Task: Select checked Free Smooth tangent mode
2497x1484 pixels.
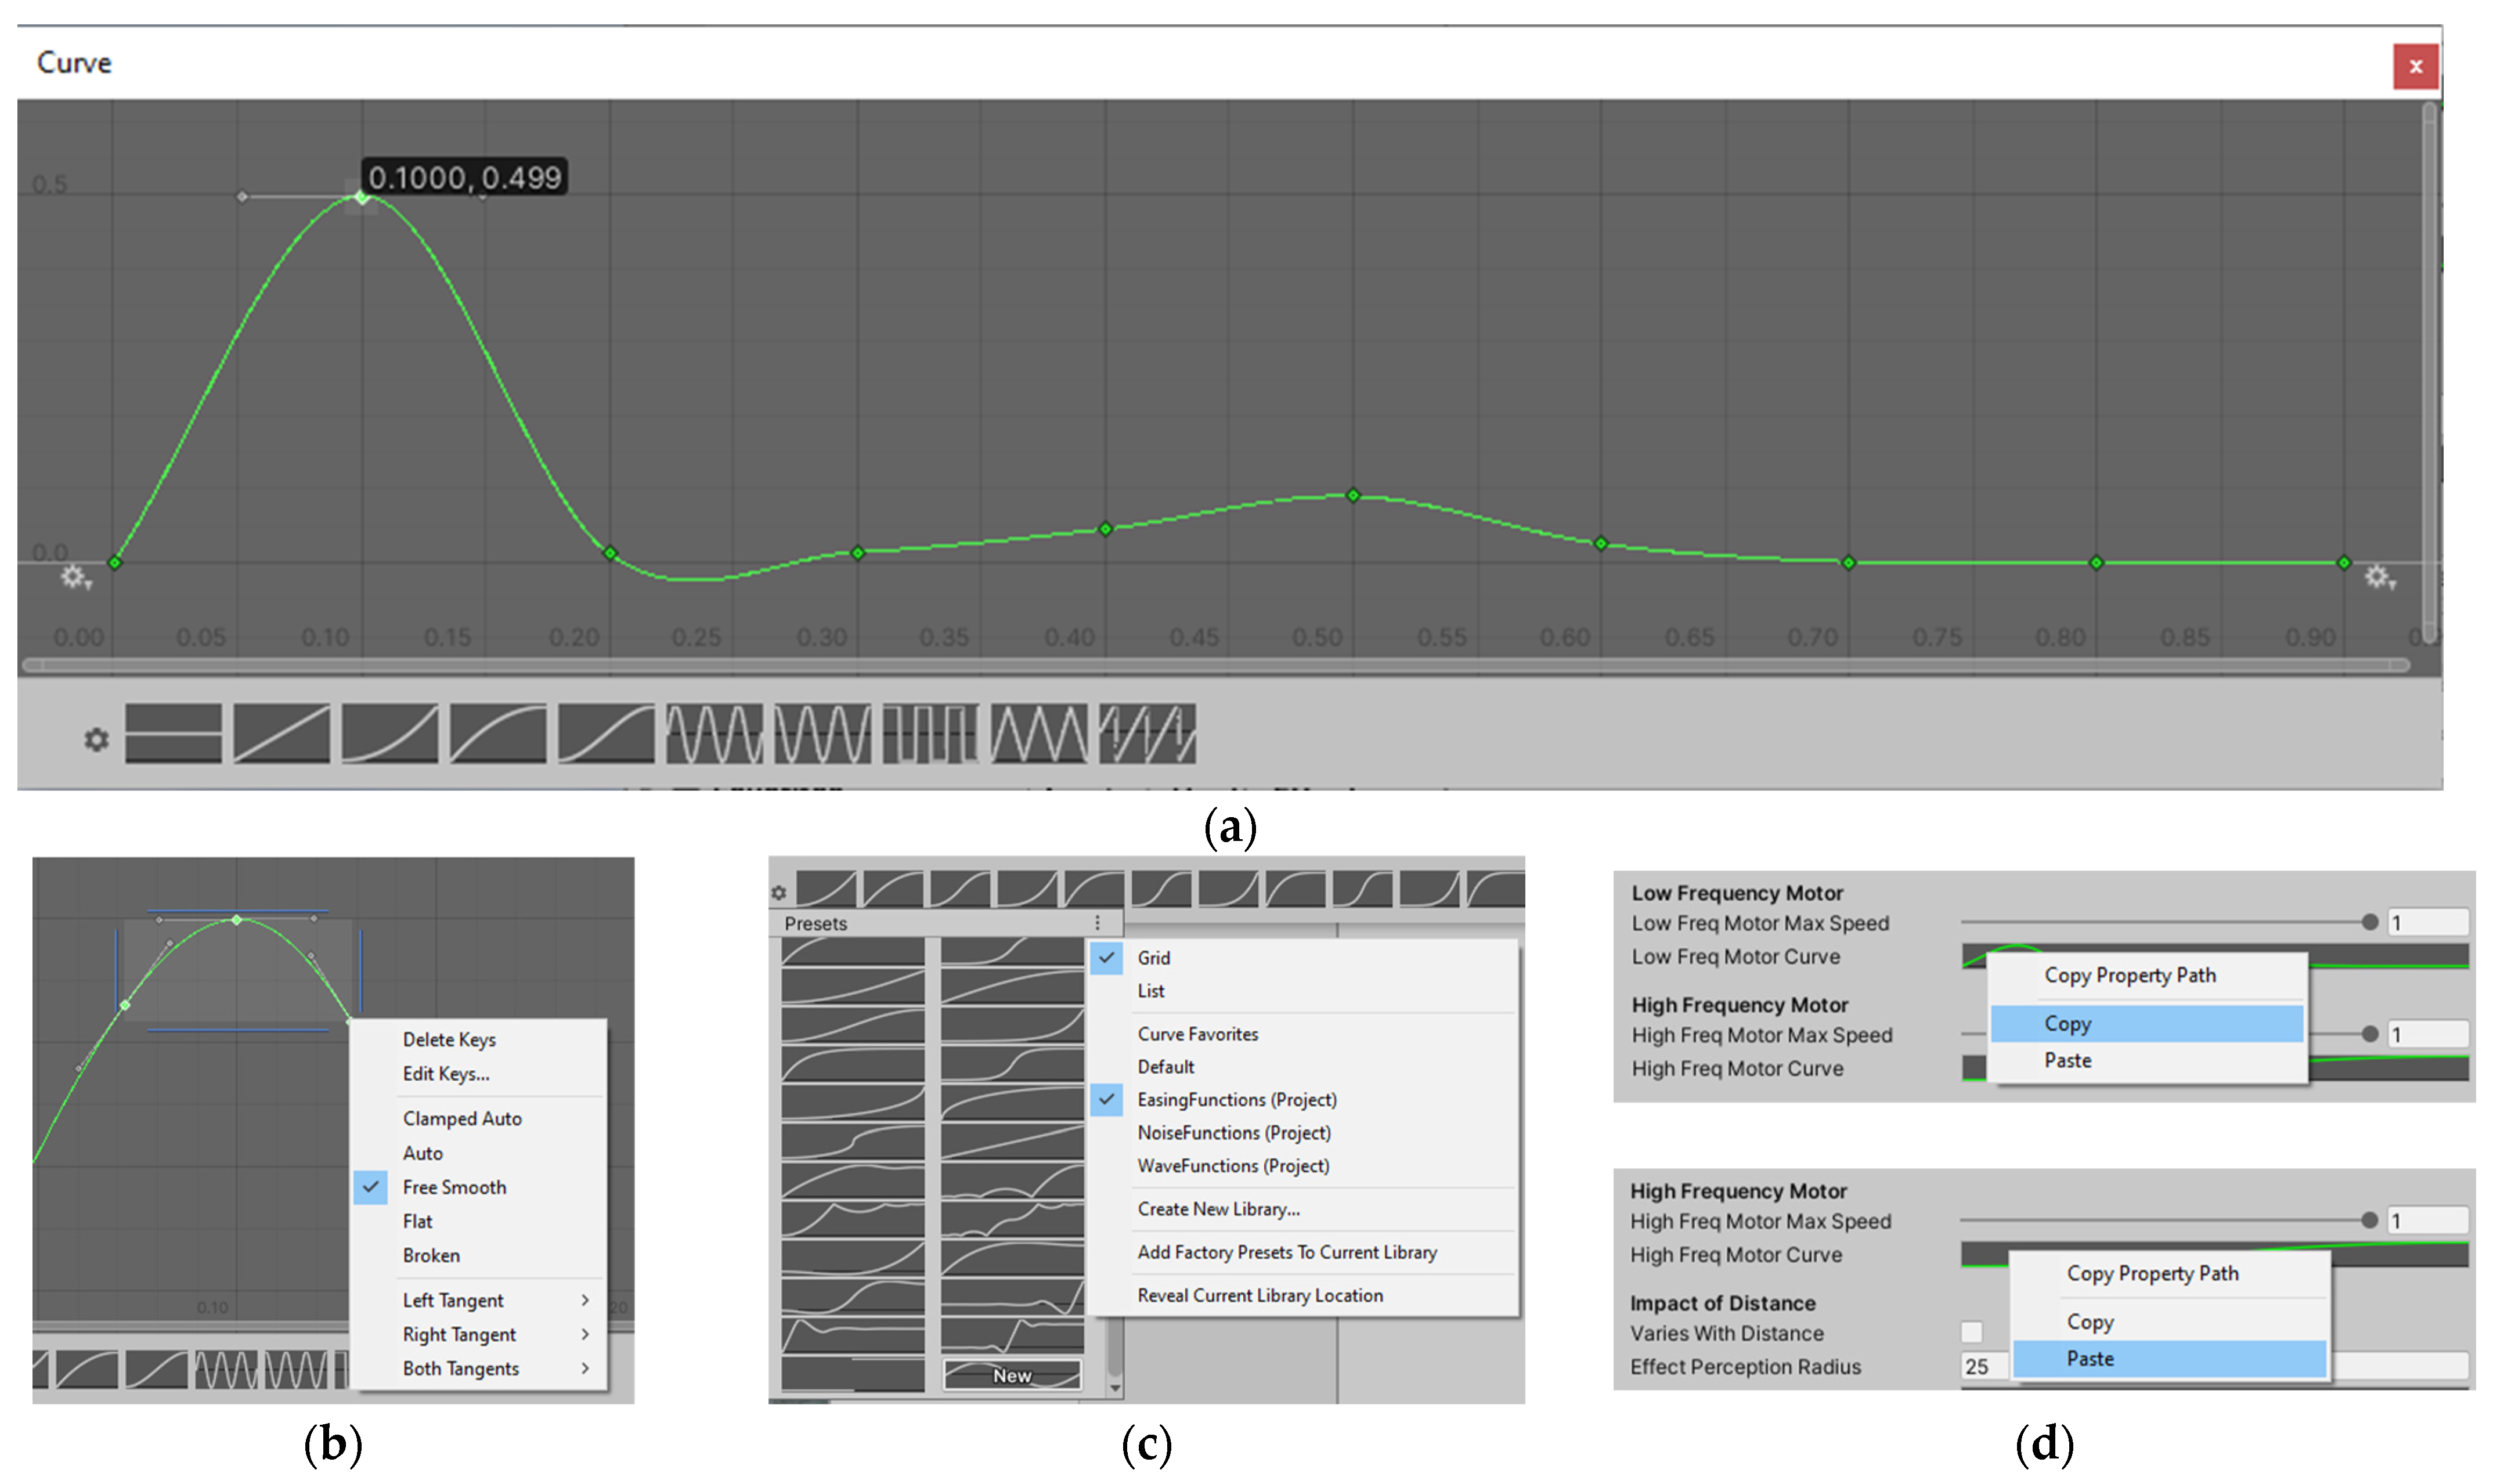Action: pos(454,1187)
